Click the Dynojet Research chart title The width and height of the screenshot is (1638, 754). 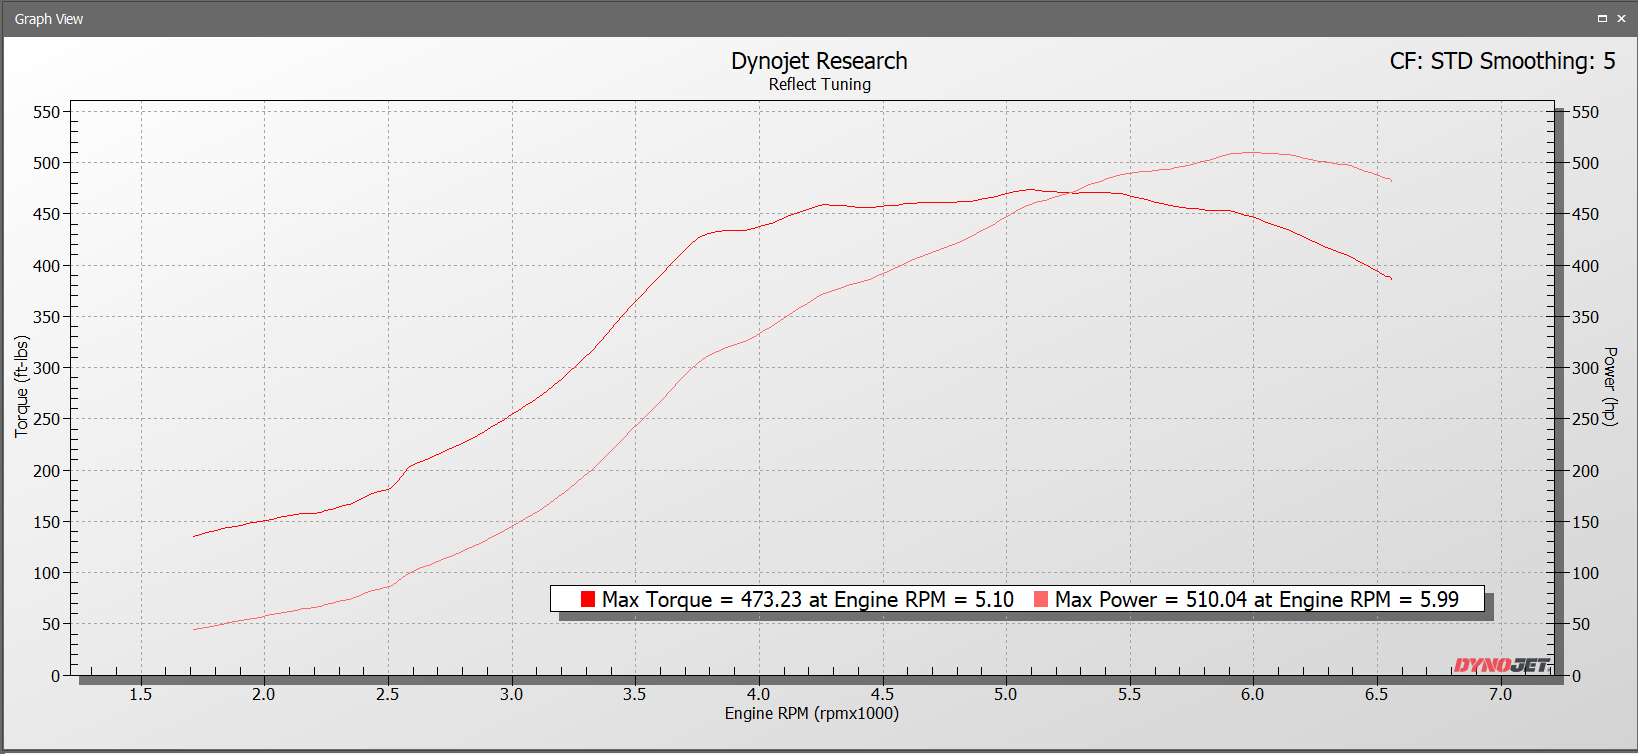[x=819, y=61]
